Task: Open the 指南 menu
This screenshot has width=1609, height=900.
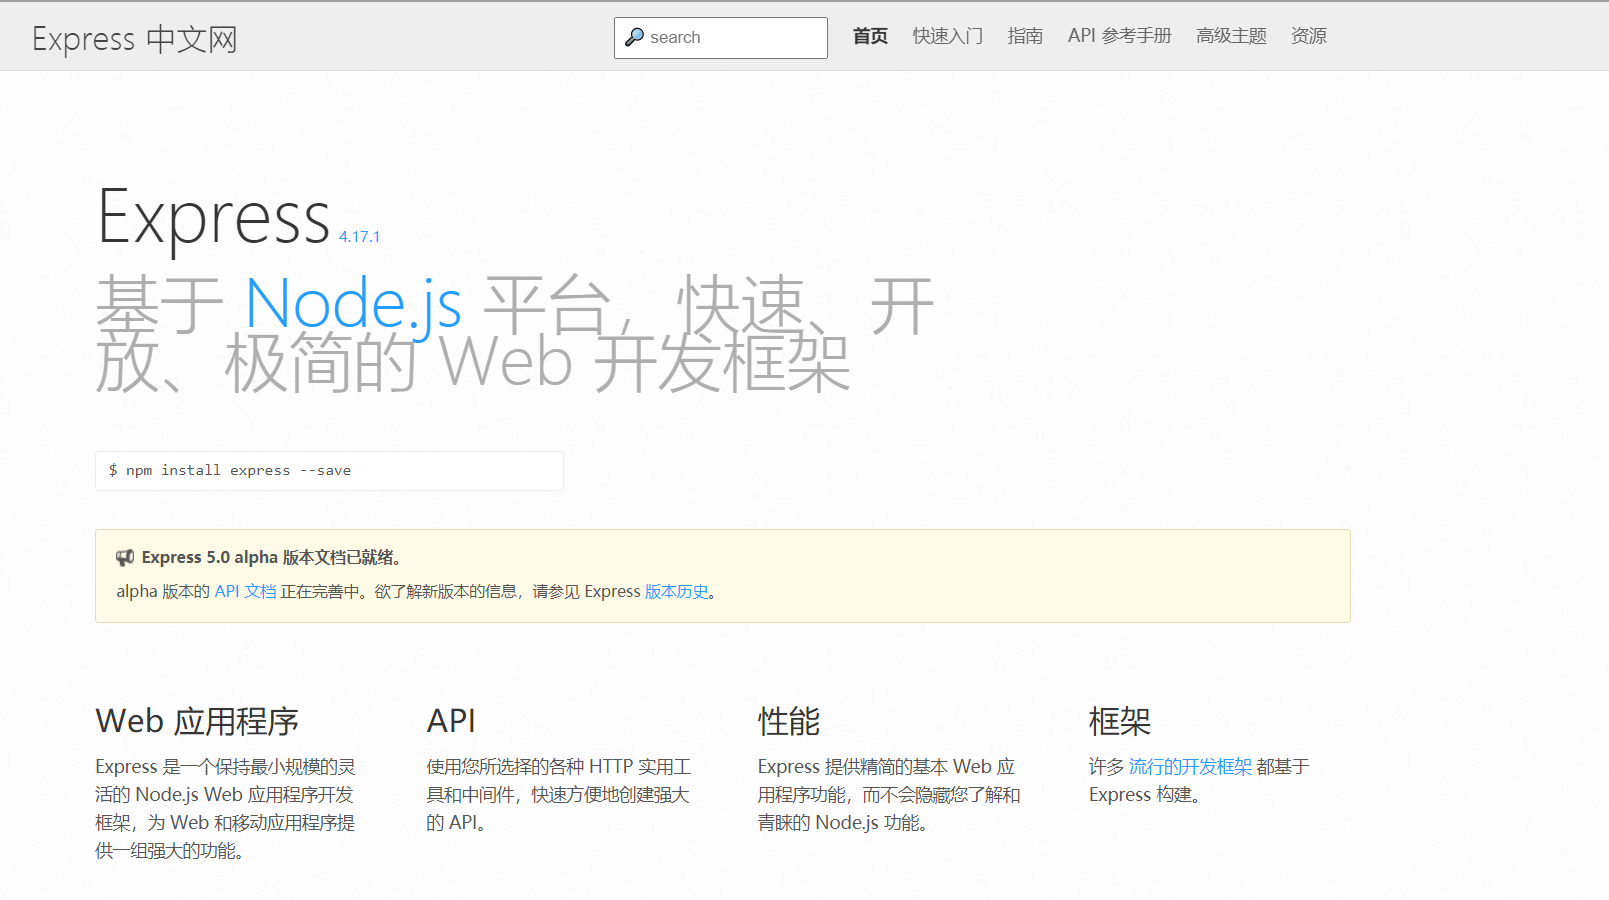Action: (x=1025, y=36)
